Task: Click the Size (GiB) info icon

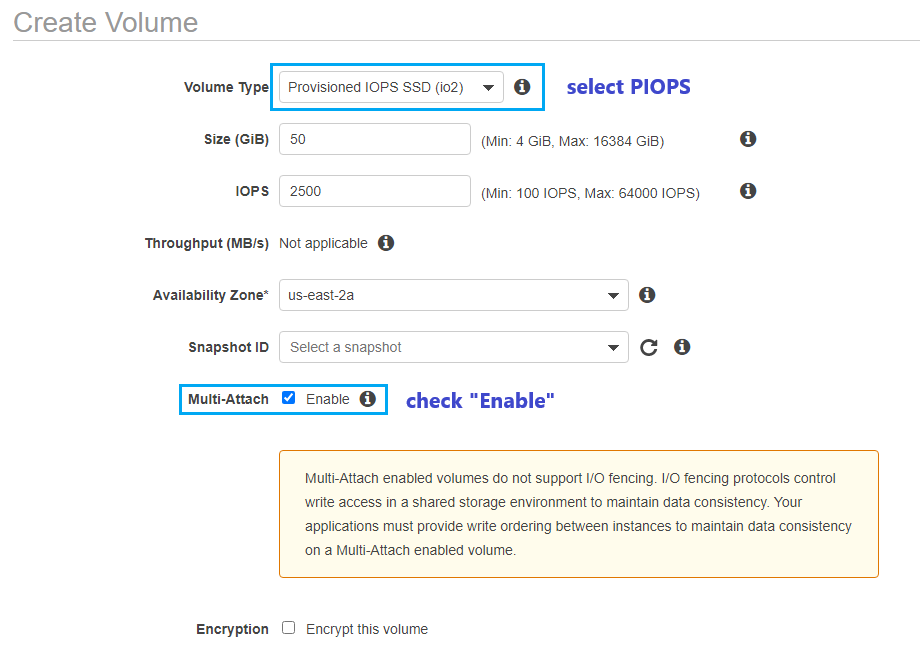Action: (x=748, y=139)
